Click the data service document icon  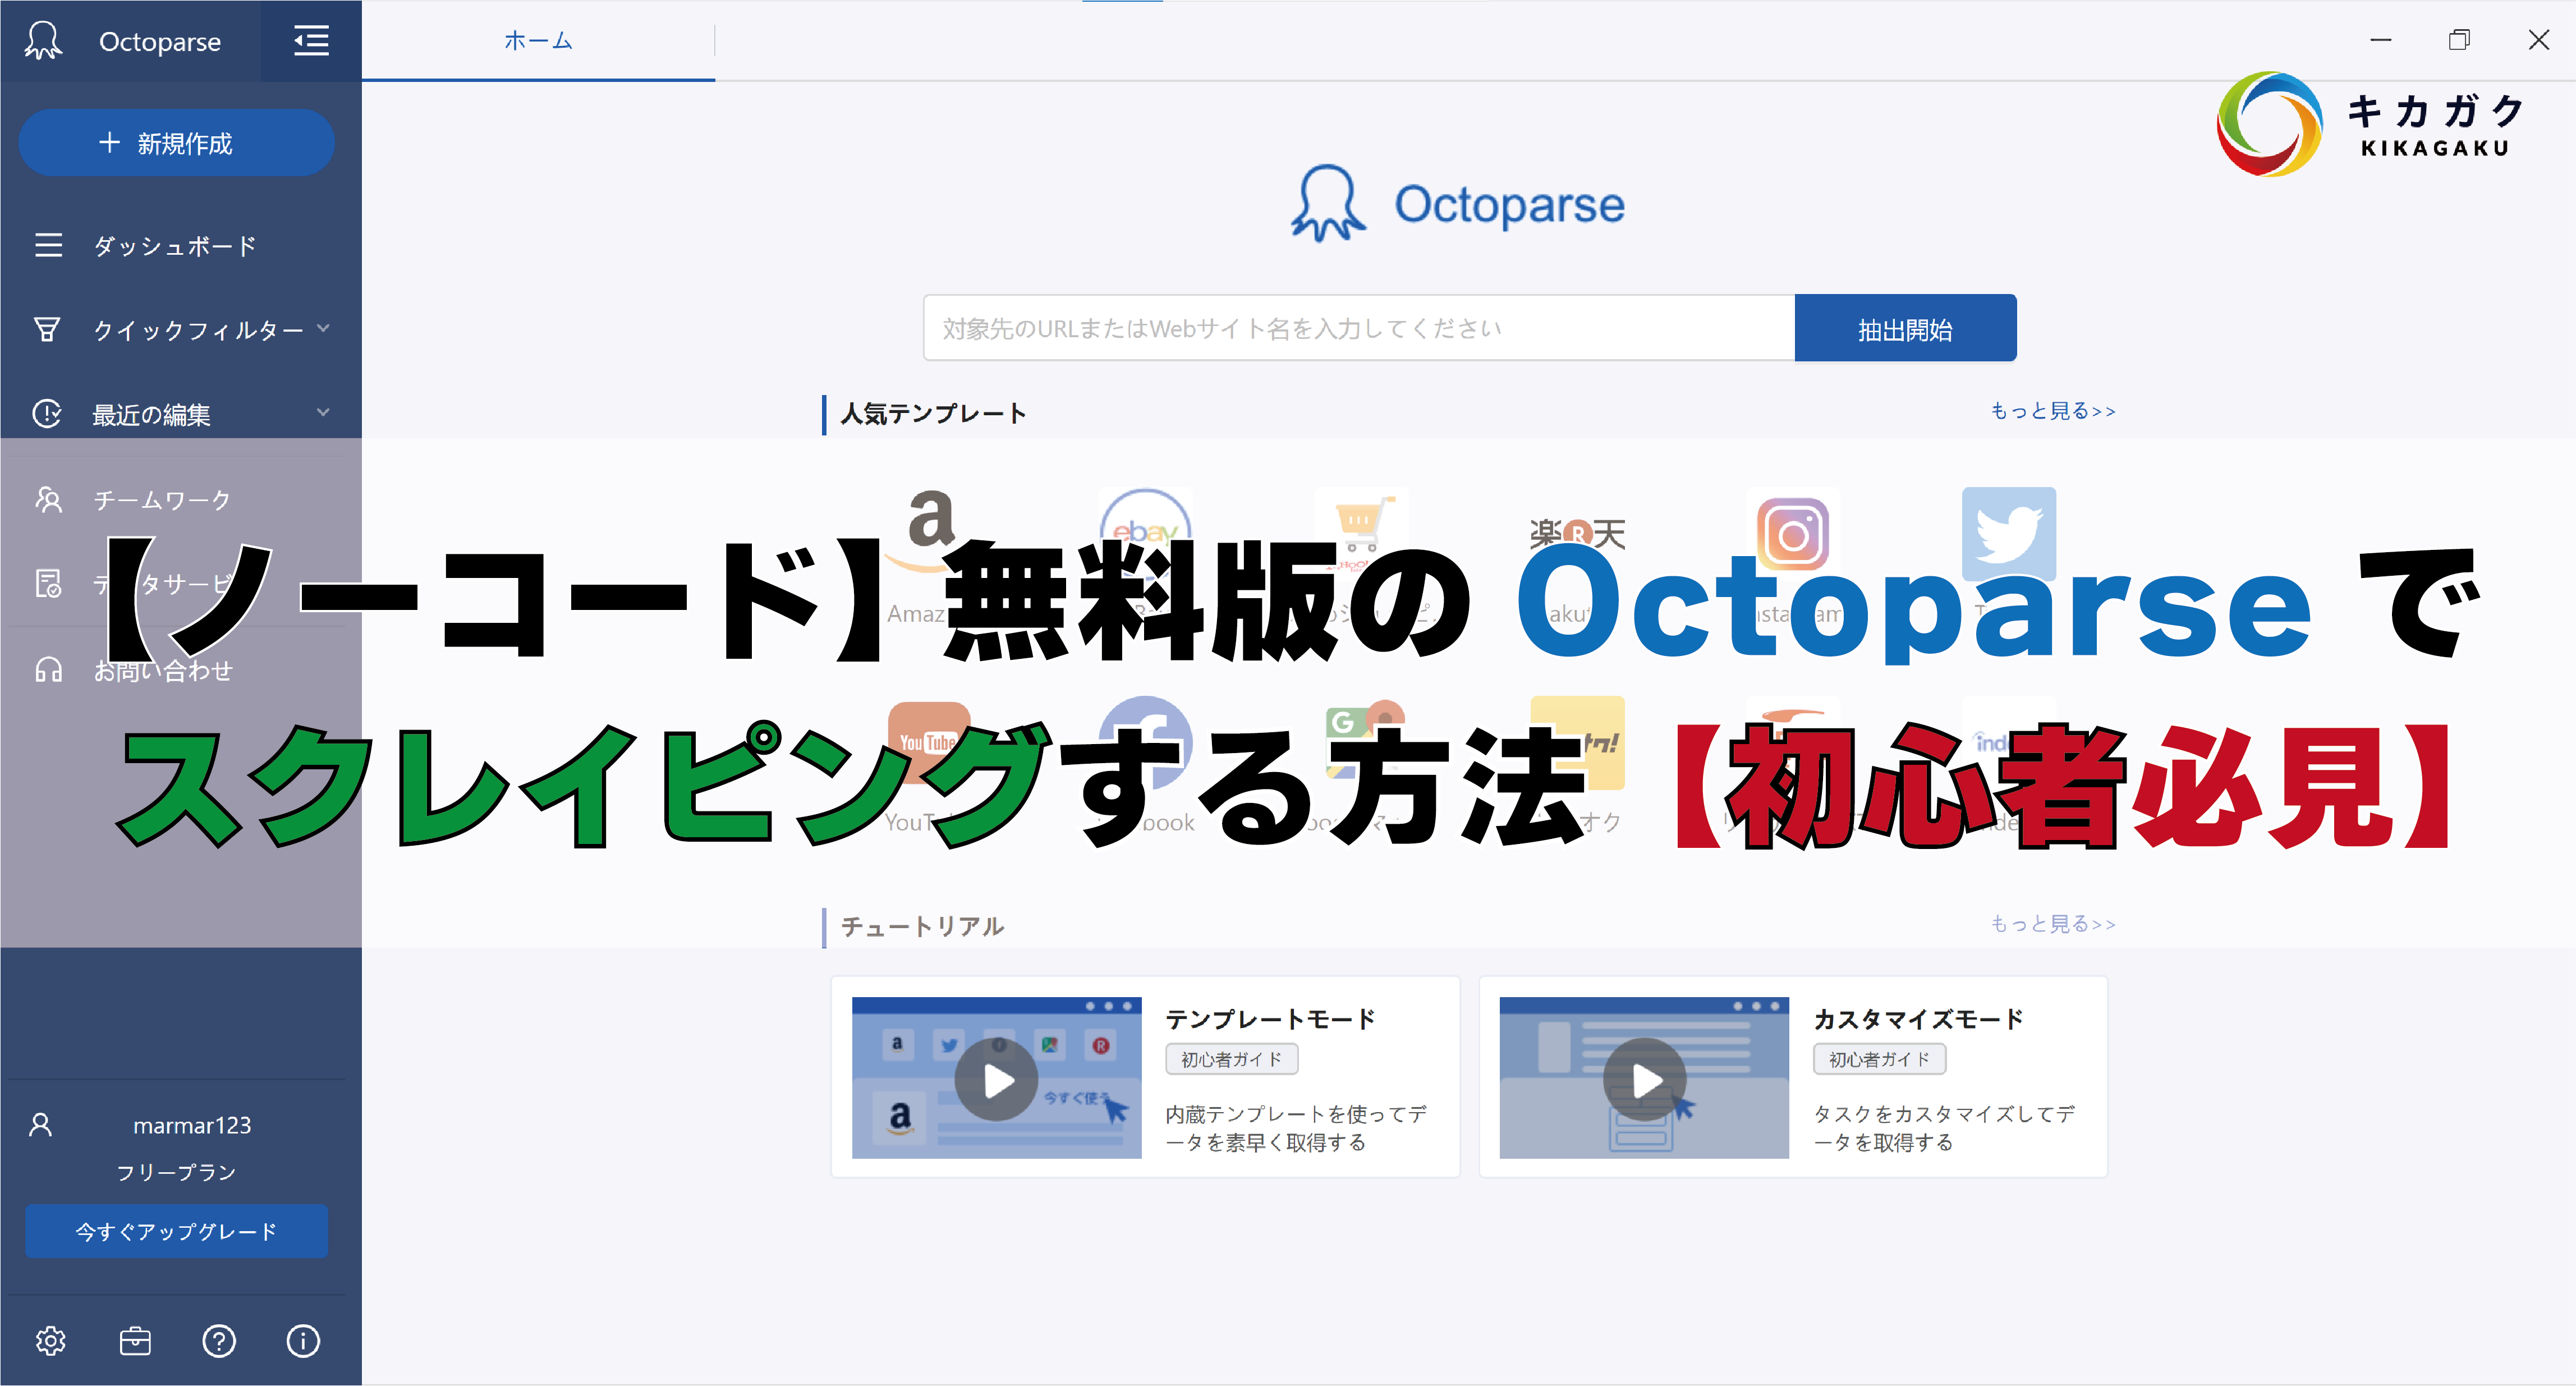tap(48, 583)
